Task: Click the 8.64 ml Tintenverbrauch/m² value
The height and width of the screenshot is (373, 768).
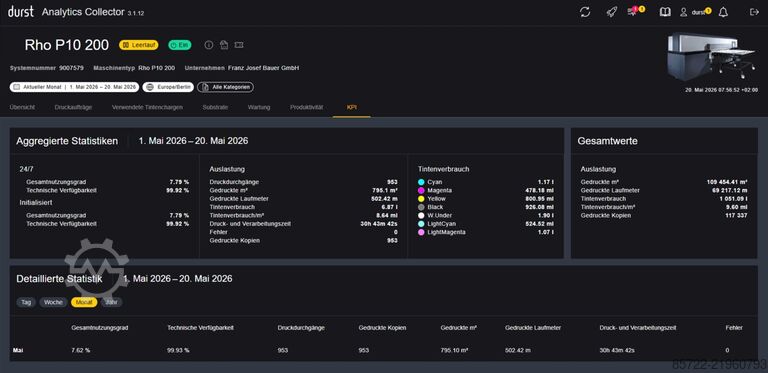Action: point(387,215)
